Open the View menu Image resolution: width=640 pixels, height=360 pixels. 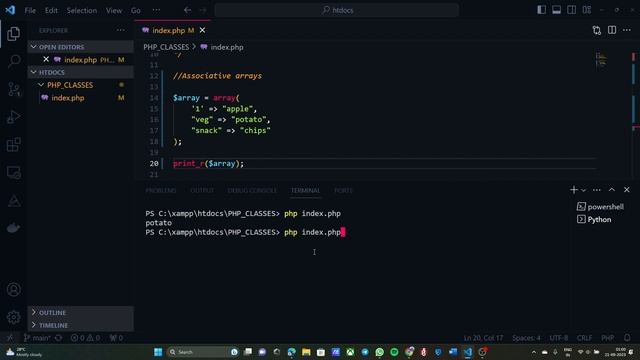click(114, 10)
